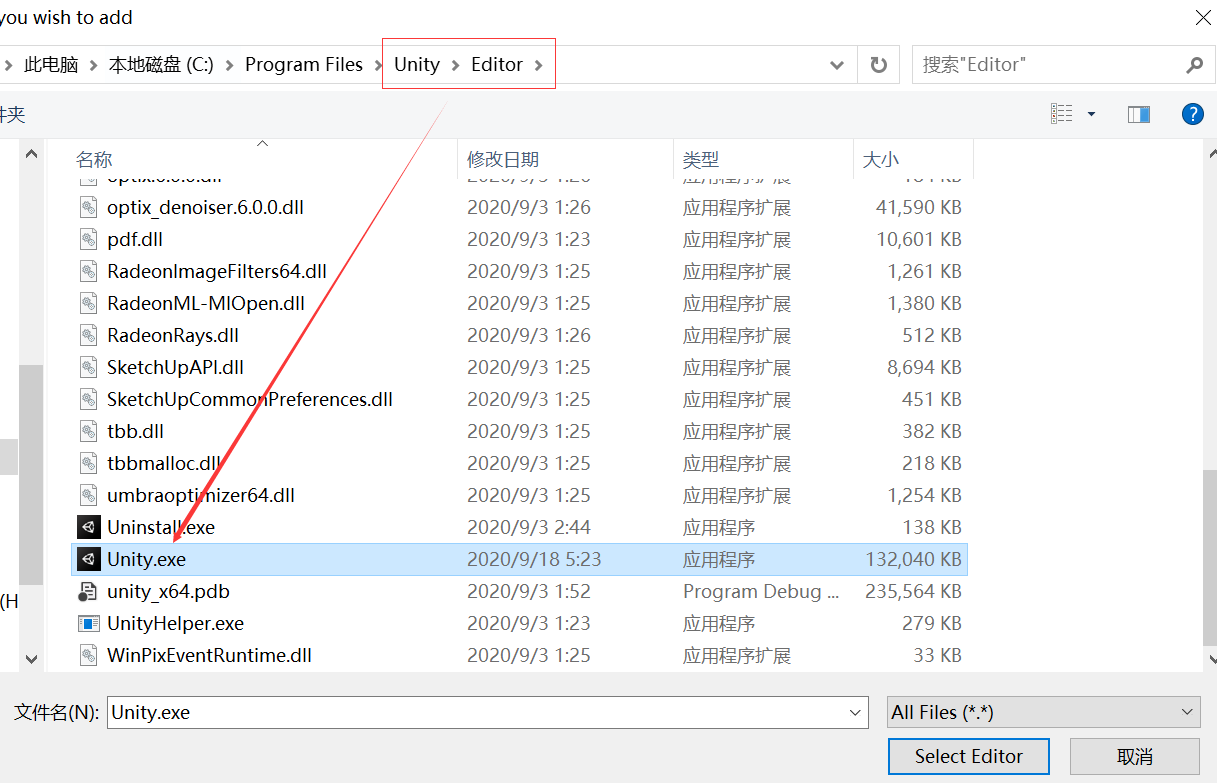Click the 2020/9/3 2:44 date cell

click(x=529, y=527)
